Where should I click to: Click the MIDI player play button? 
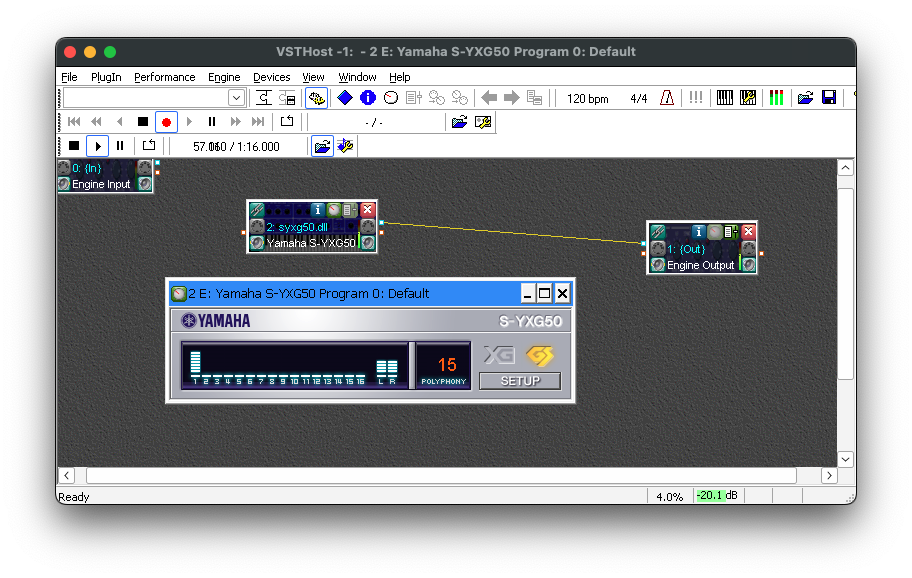98,146
